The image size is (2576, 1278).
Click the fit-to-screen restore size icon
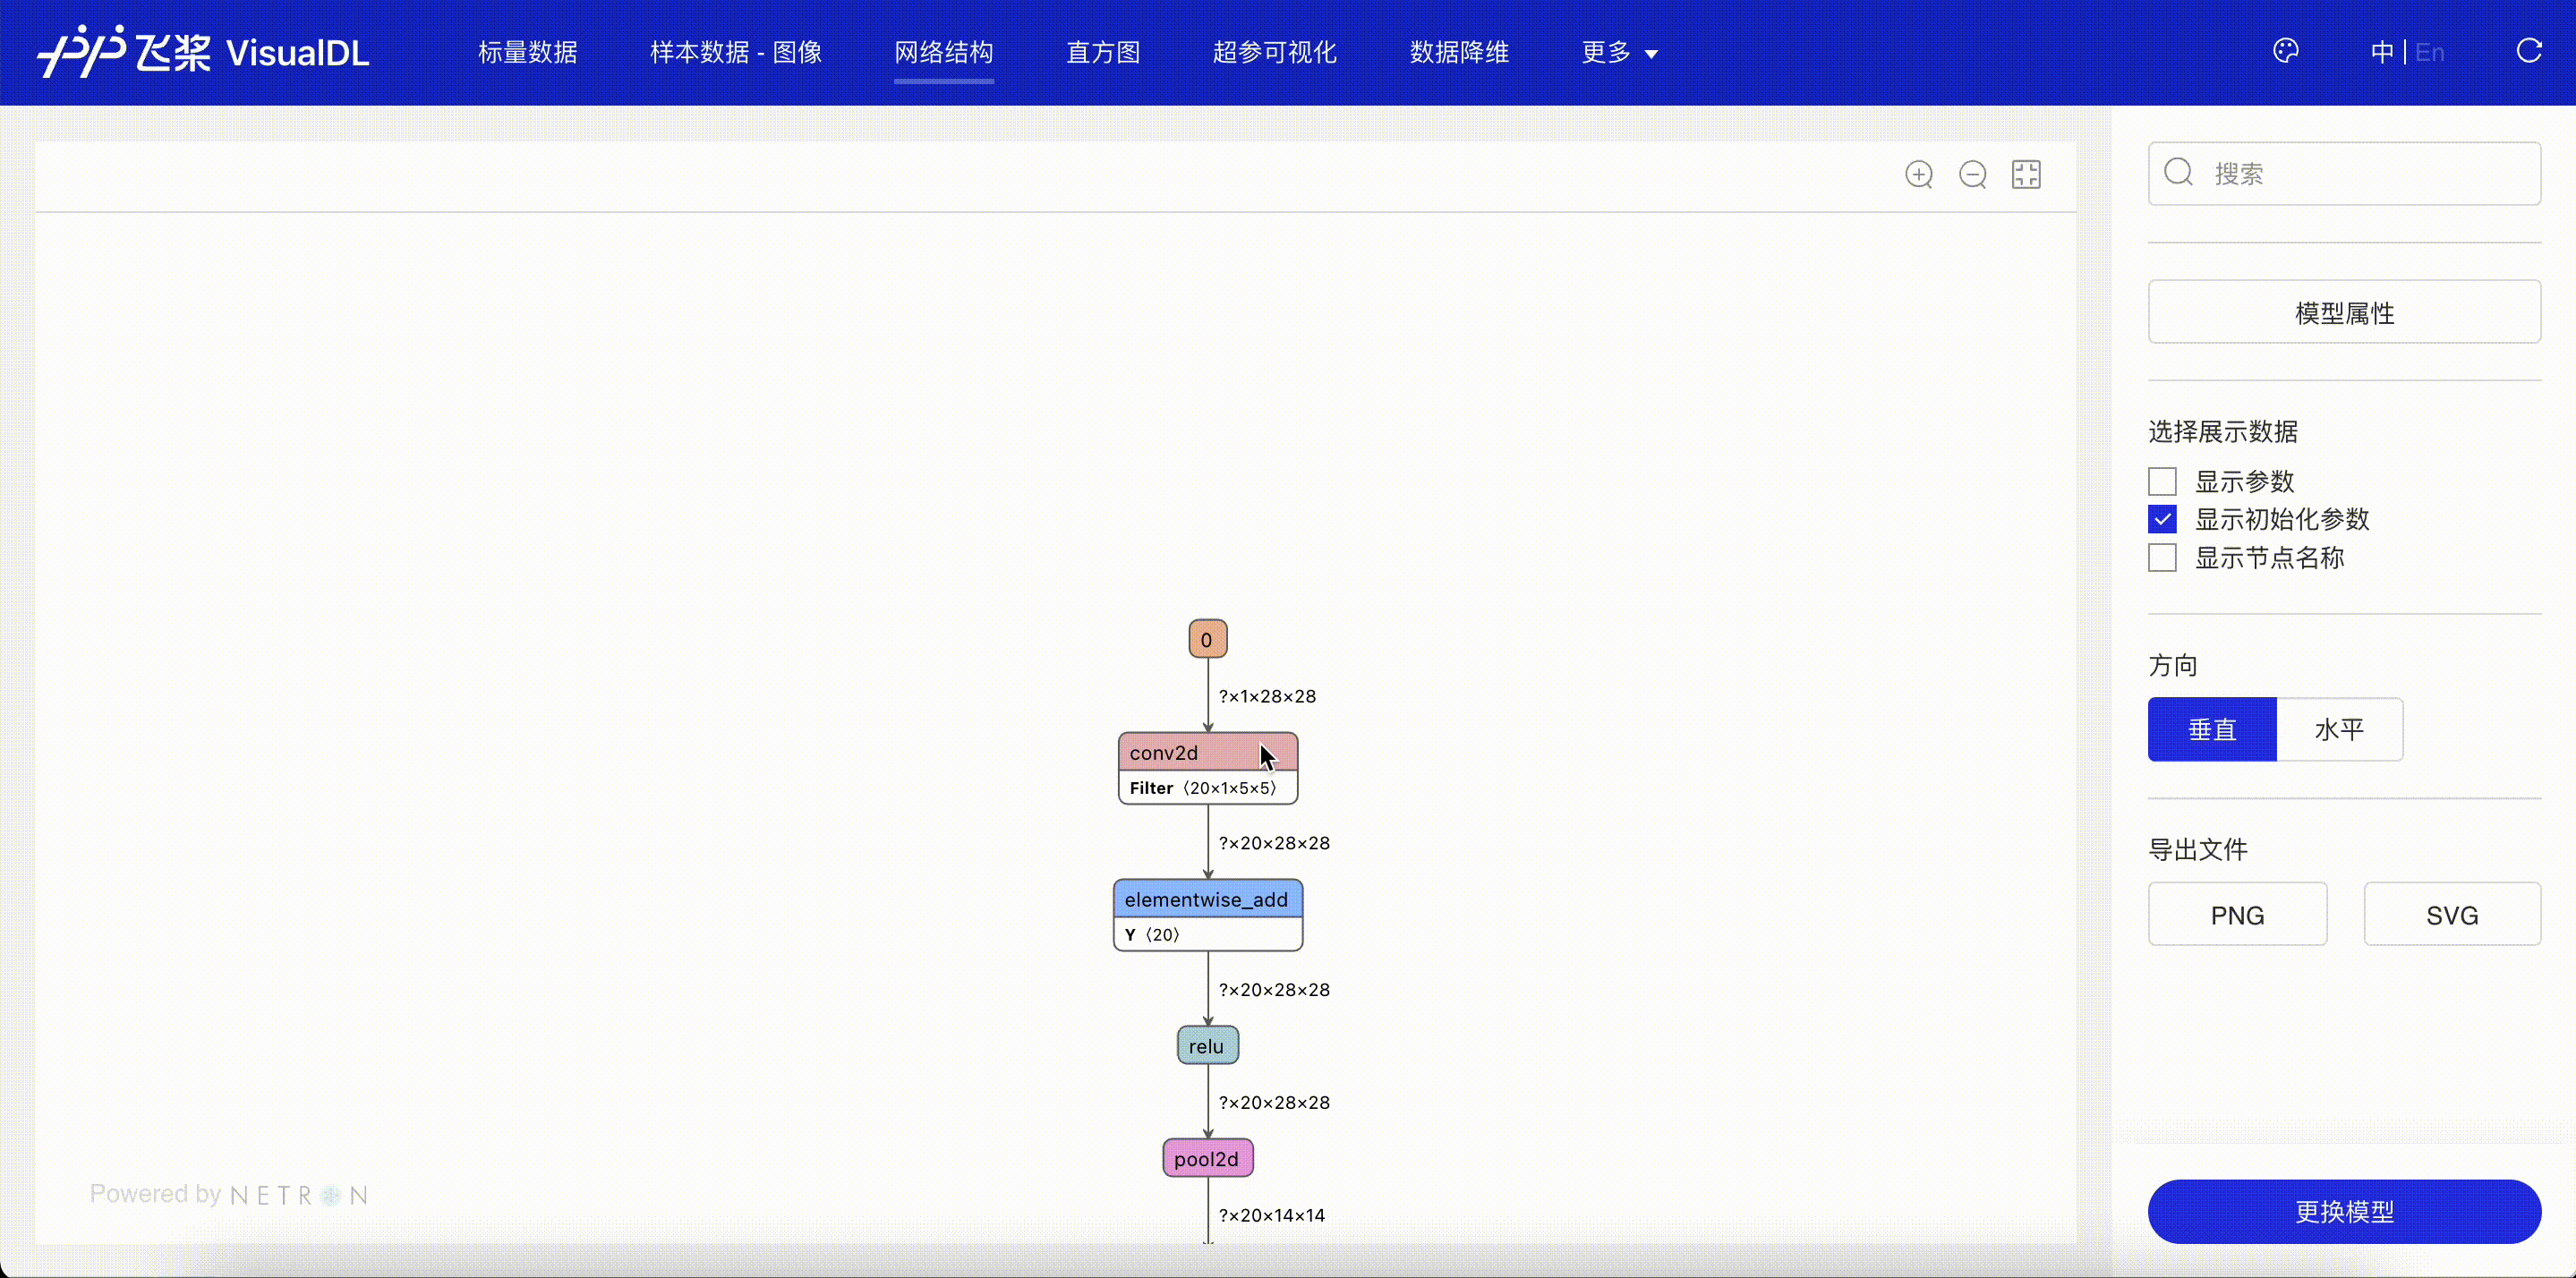2026,175
